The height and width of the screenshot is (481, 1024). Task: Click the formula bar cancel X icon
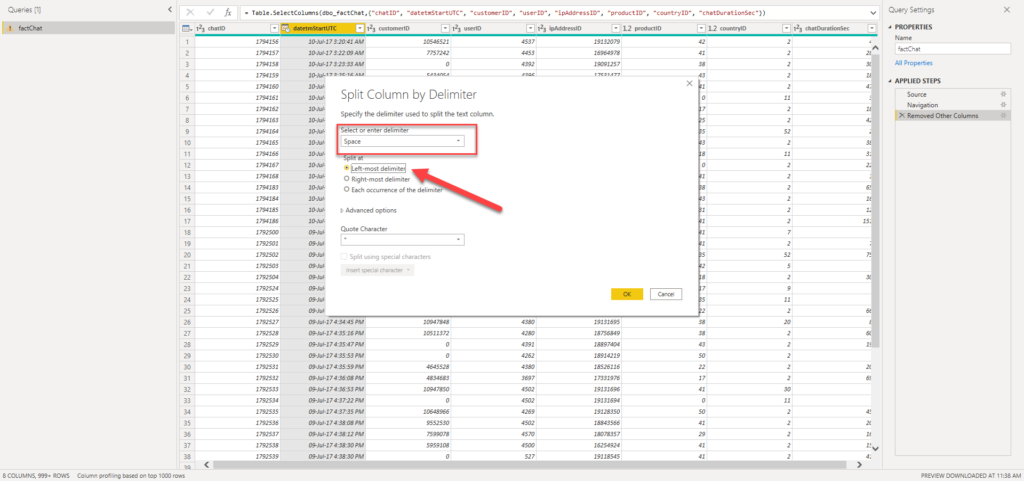coord(191,12)
